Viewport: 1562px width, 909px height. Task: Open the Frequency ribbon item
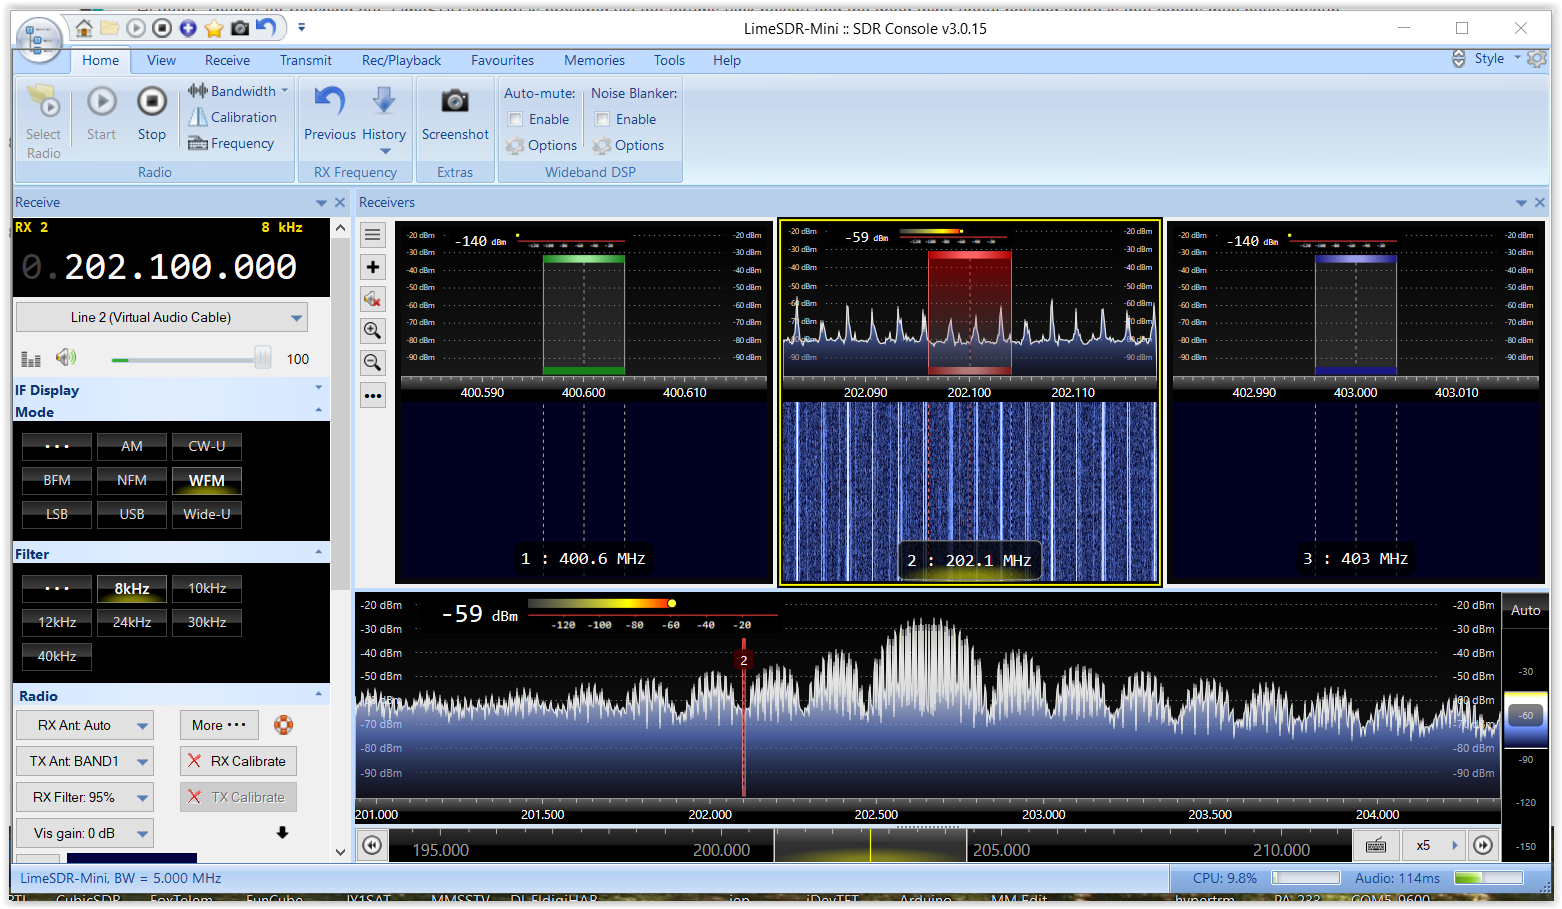point(231,143)
